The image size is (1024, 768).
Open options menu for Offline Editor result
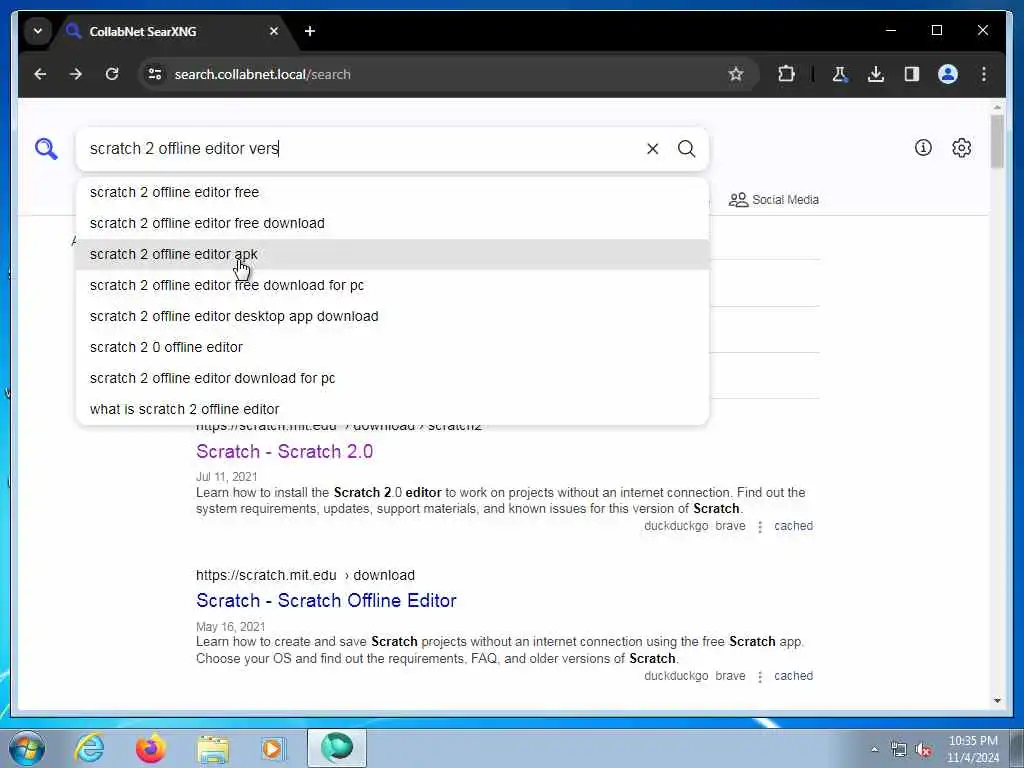click(x=760, y=677)
